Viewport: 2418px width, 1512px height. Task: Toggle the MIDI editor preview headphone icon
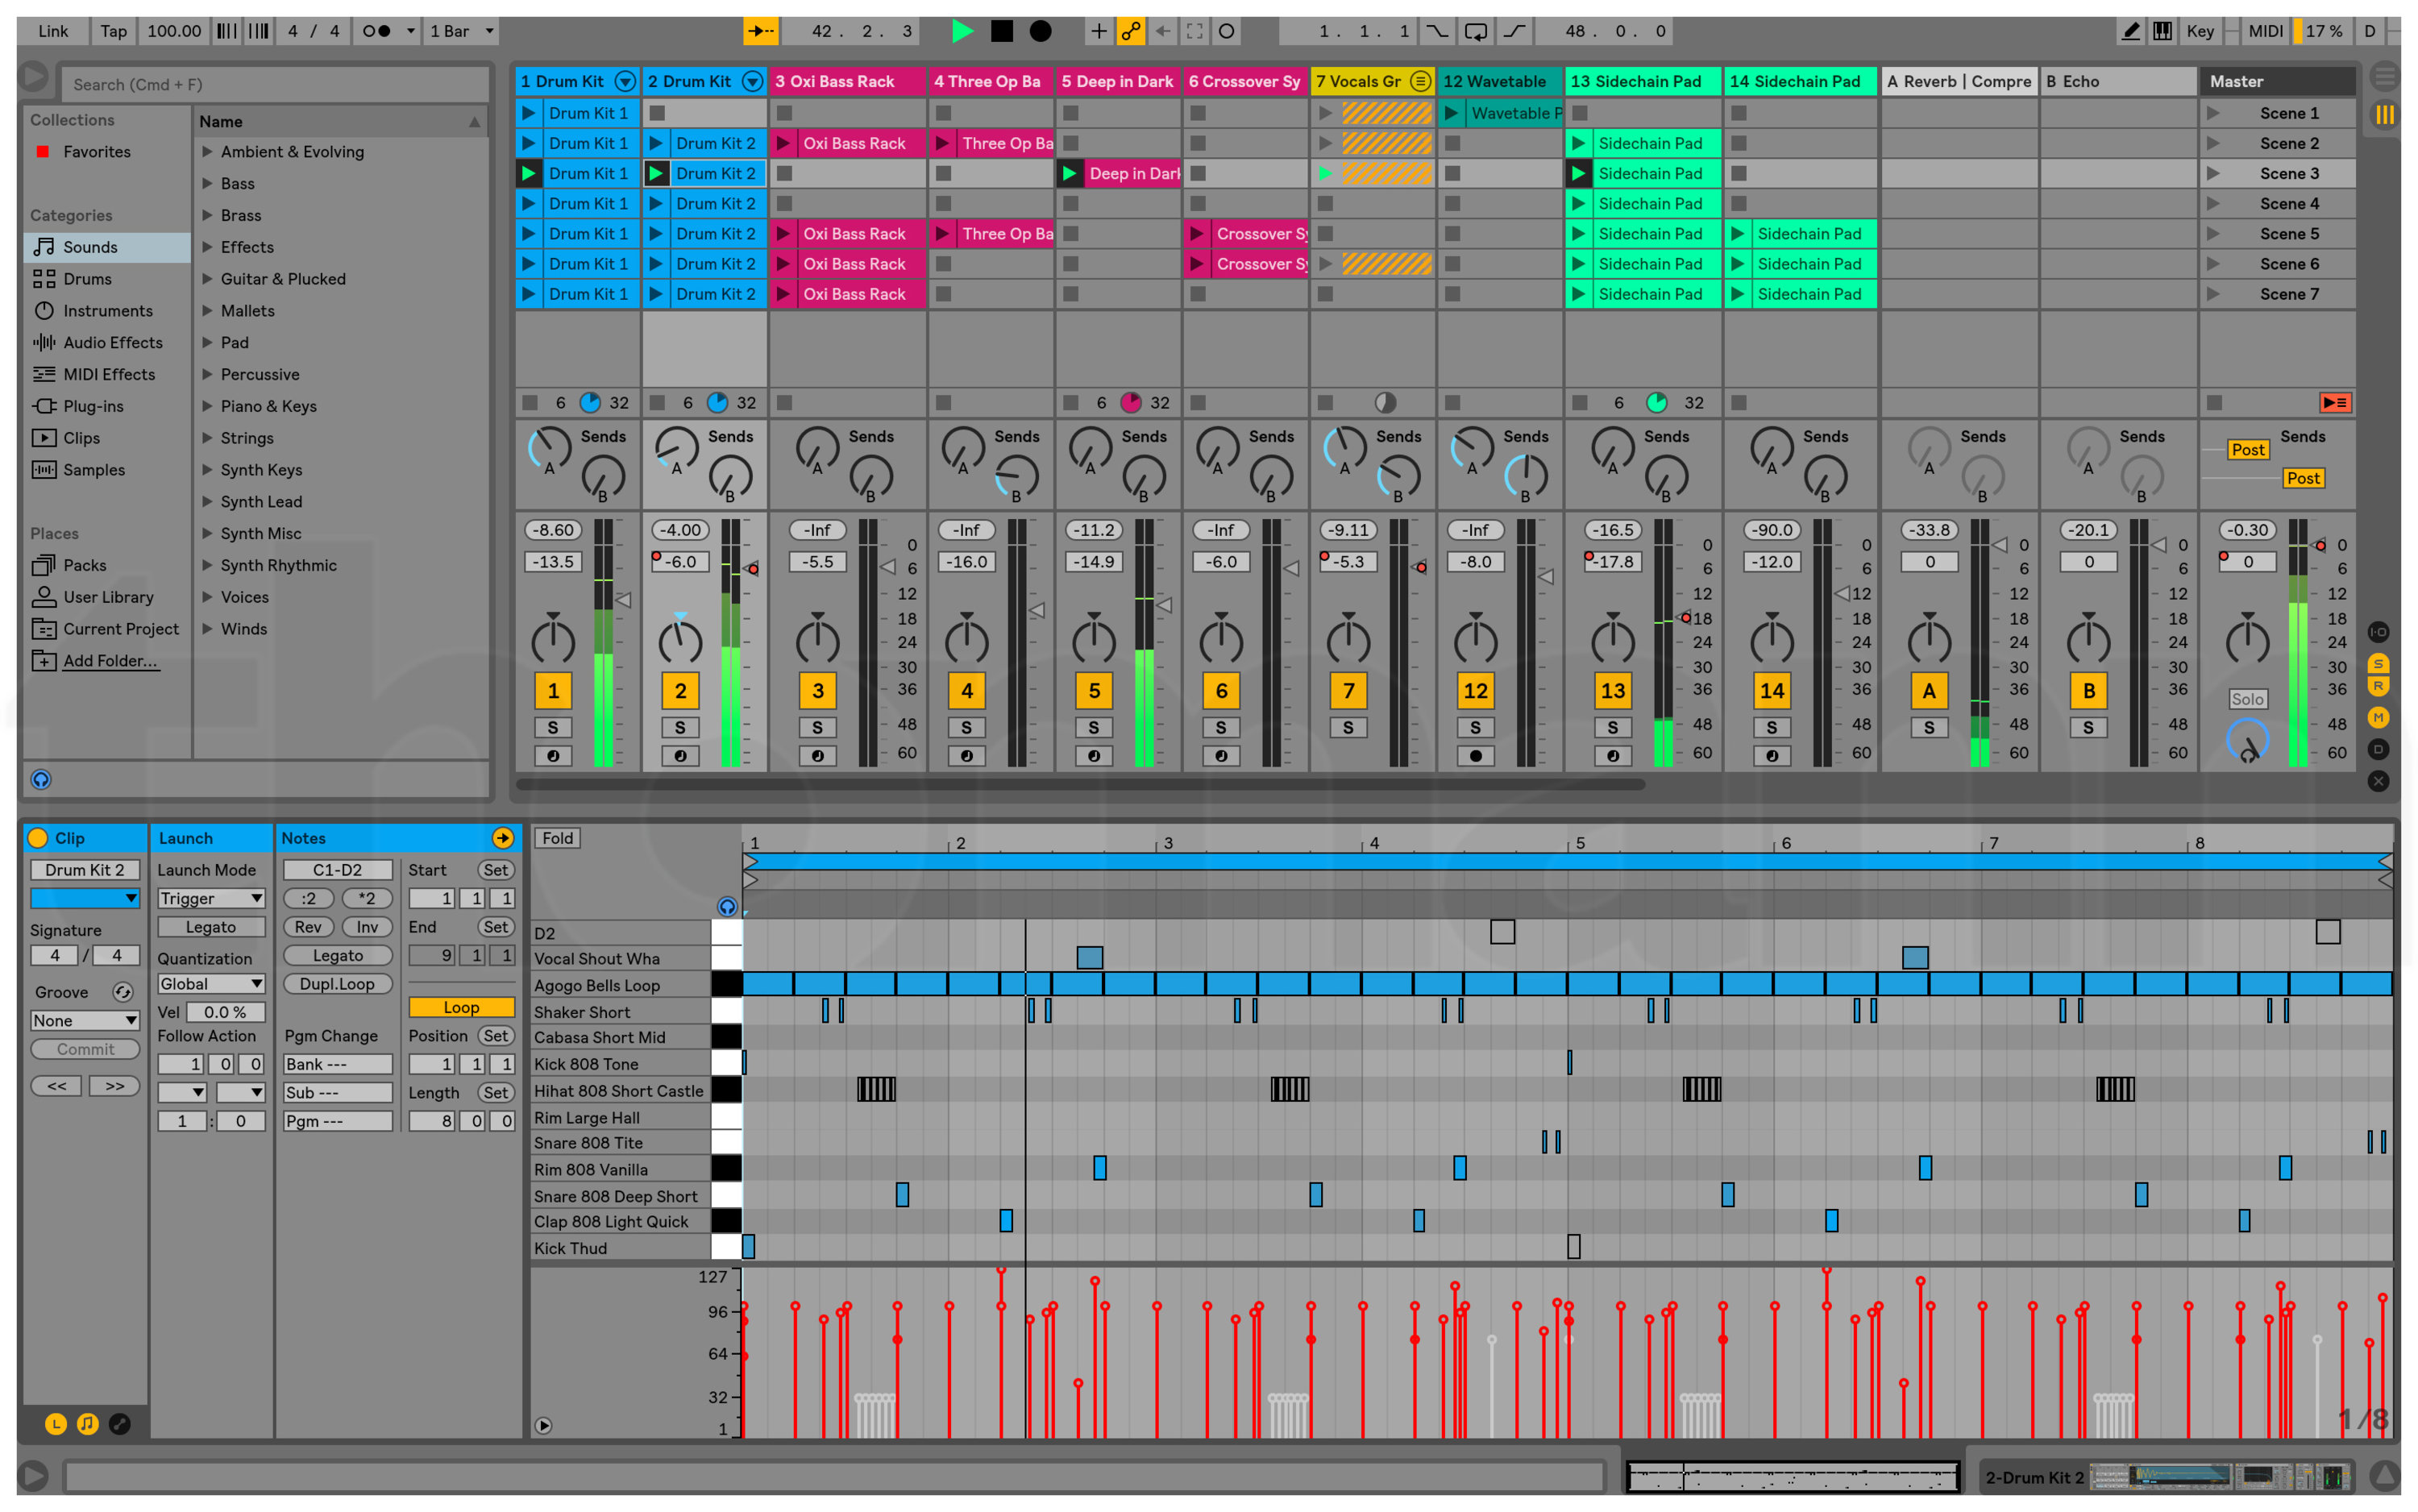coord(727,906)
